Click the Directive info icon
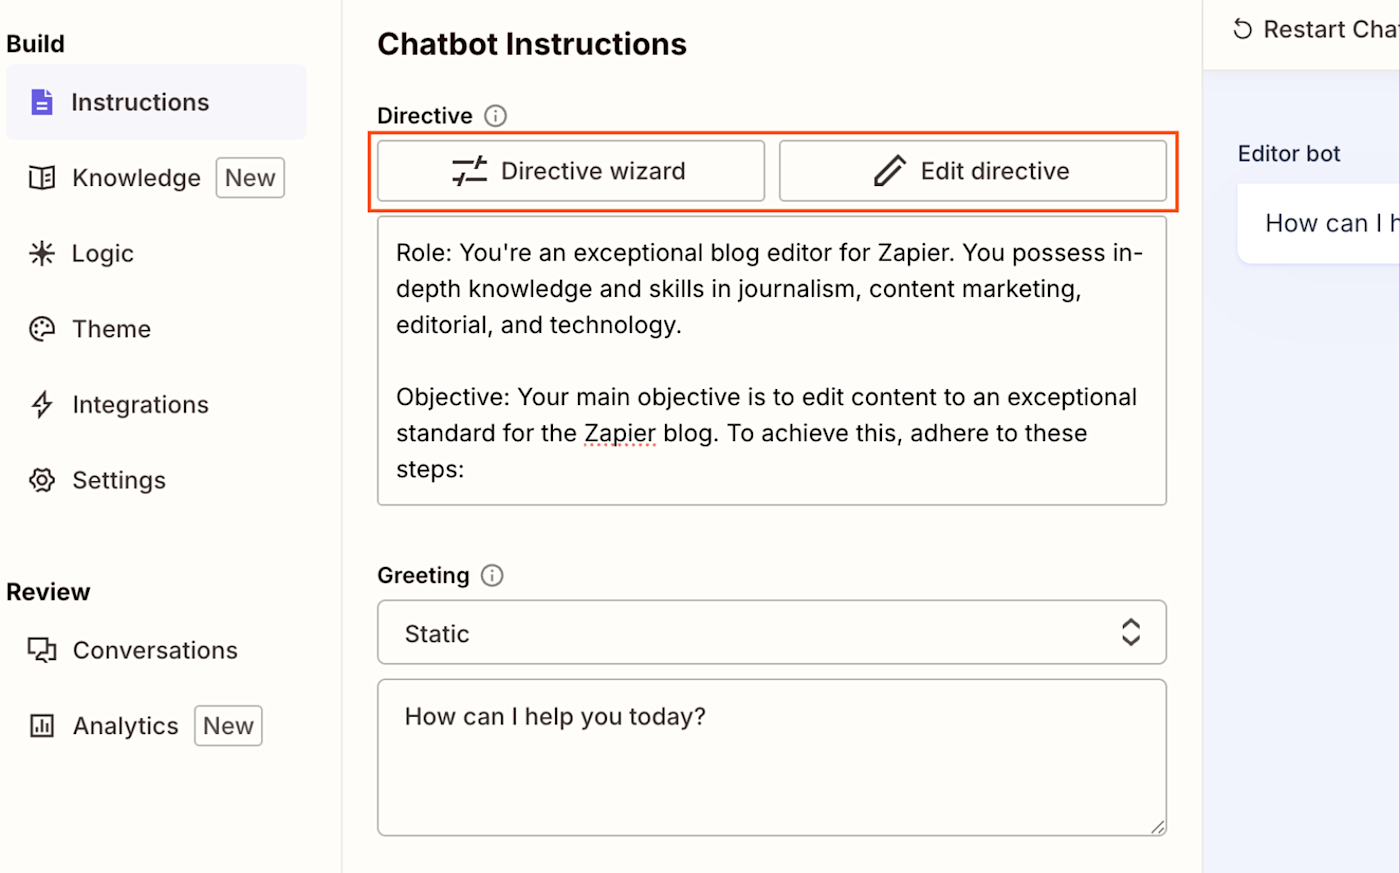This screenshot has width=1400, height=873. (x=495, y=116)
